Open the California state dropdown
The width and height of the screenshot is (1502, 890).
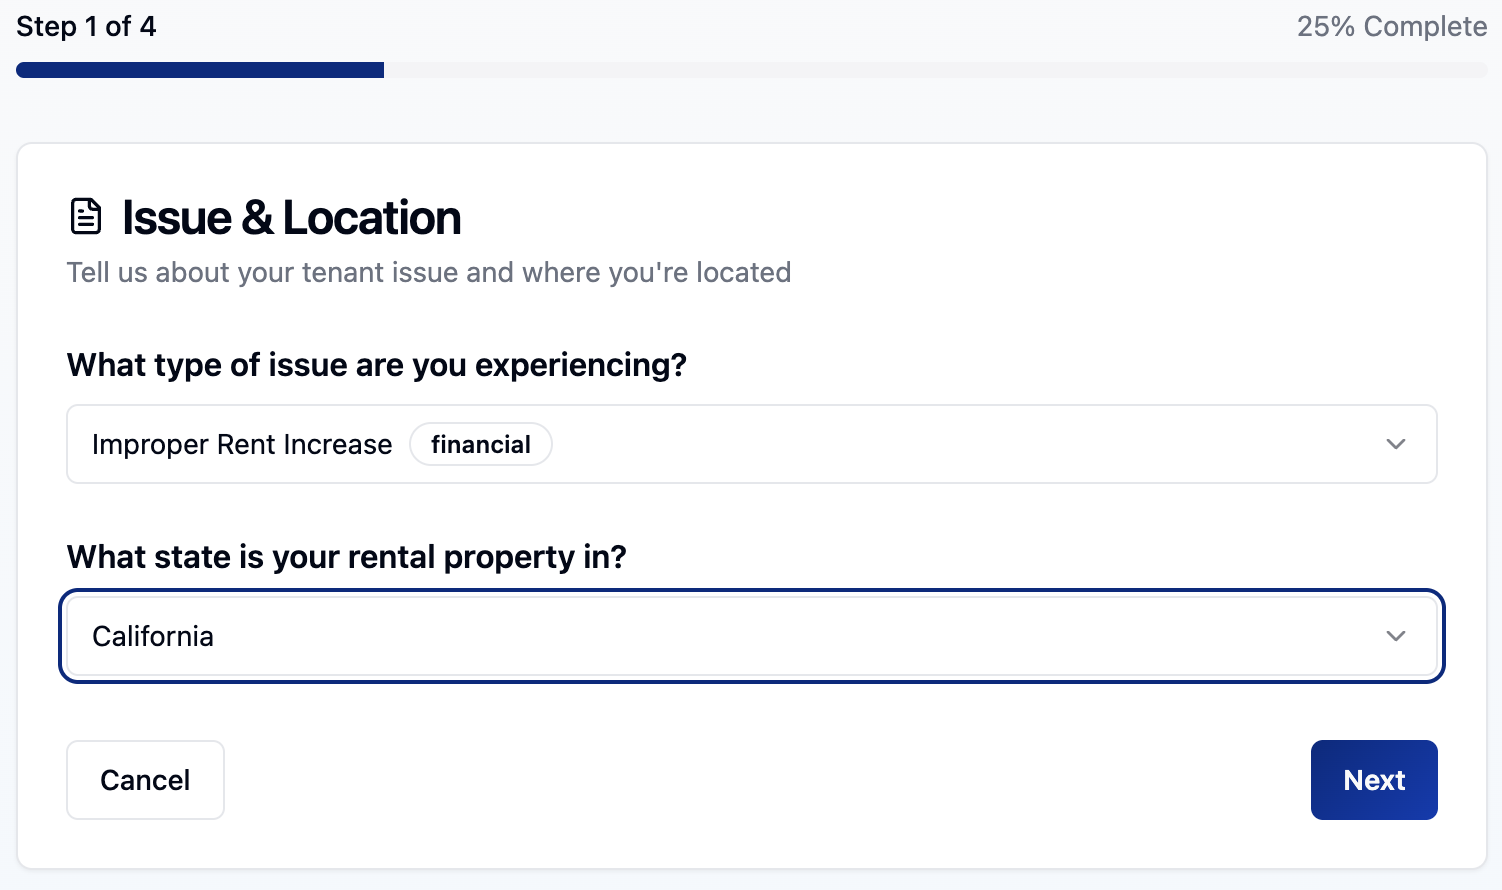(x=750, y=636)
